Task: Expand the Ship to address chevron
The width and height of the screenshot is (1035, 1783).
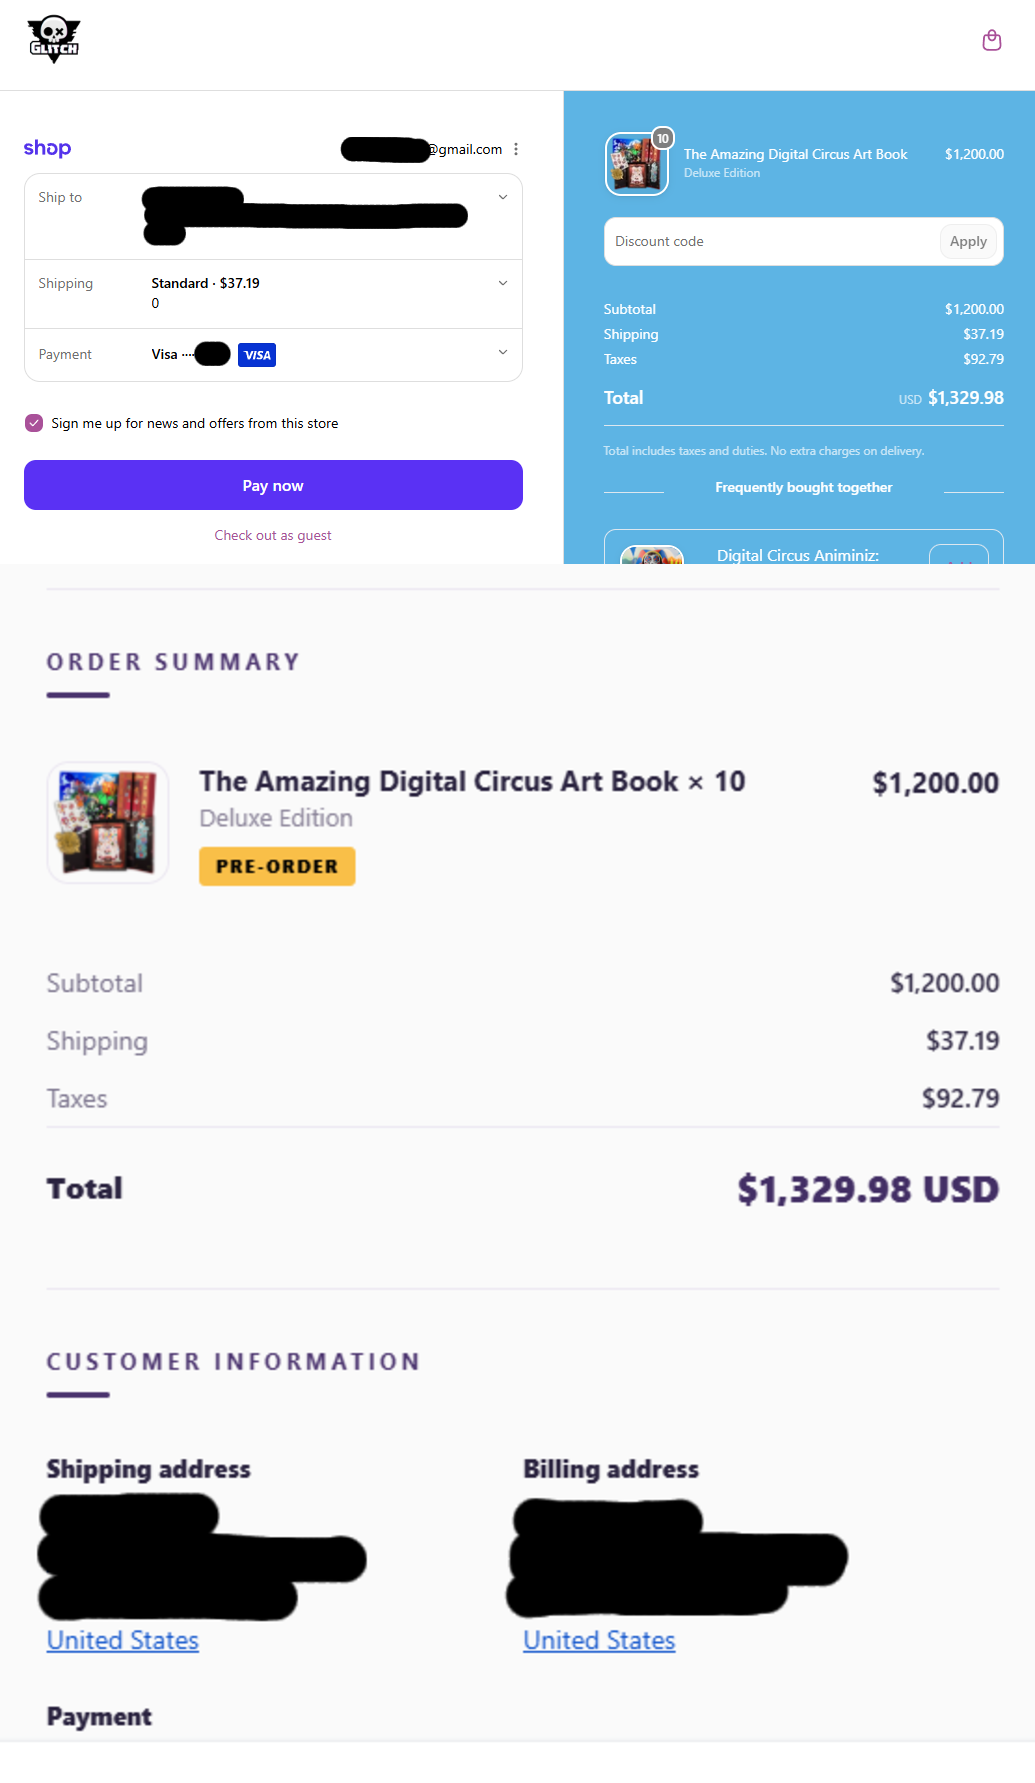Action: (x=503, y=197)
